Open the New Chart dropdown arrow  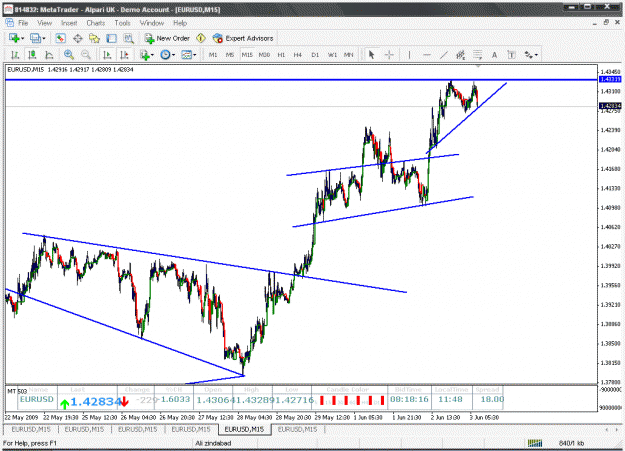coord(22,39)
